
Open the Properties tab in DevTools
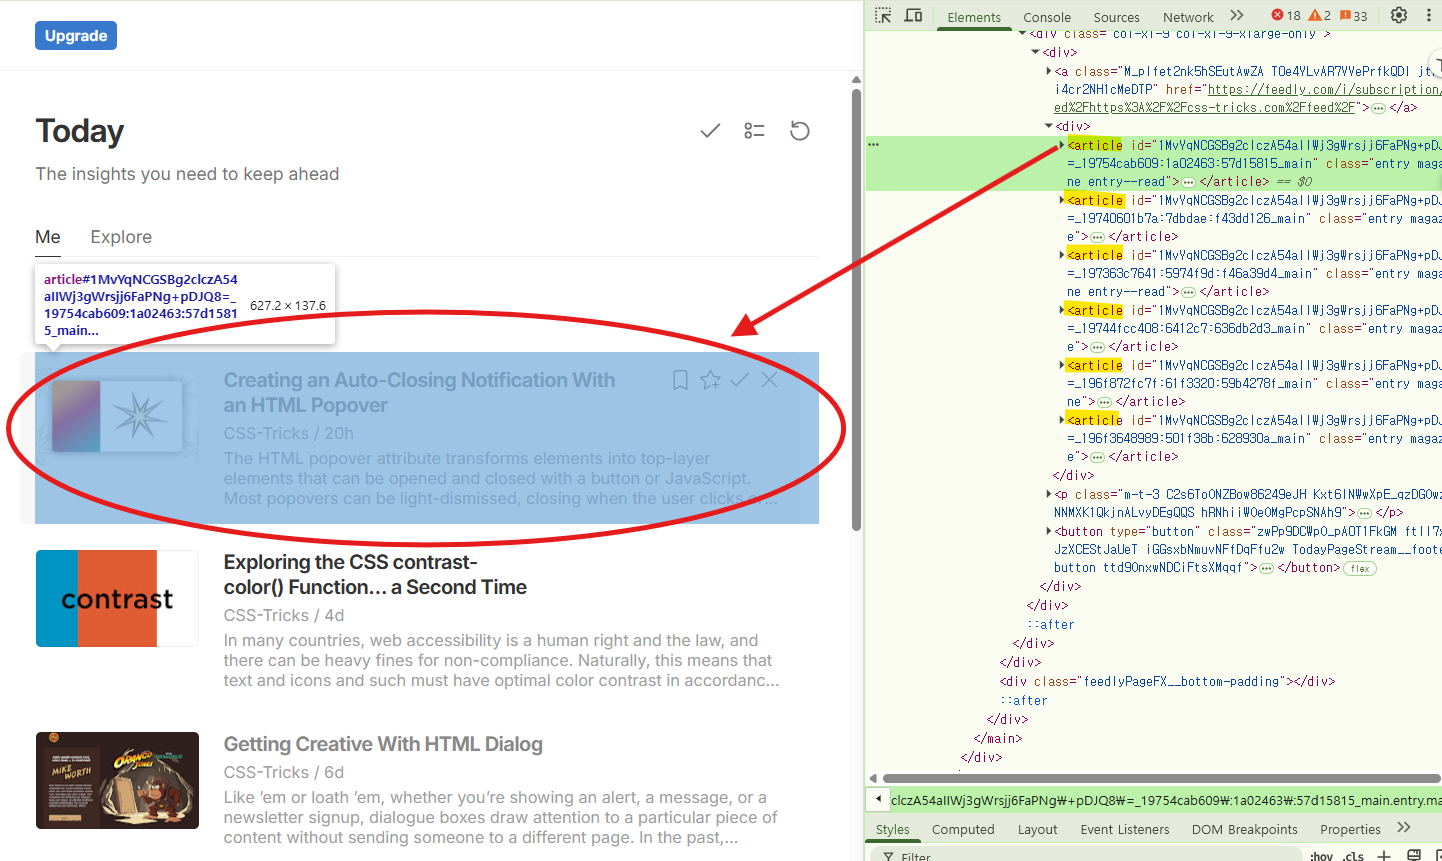pyautogui.click(x=1350, y=829)
